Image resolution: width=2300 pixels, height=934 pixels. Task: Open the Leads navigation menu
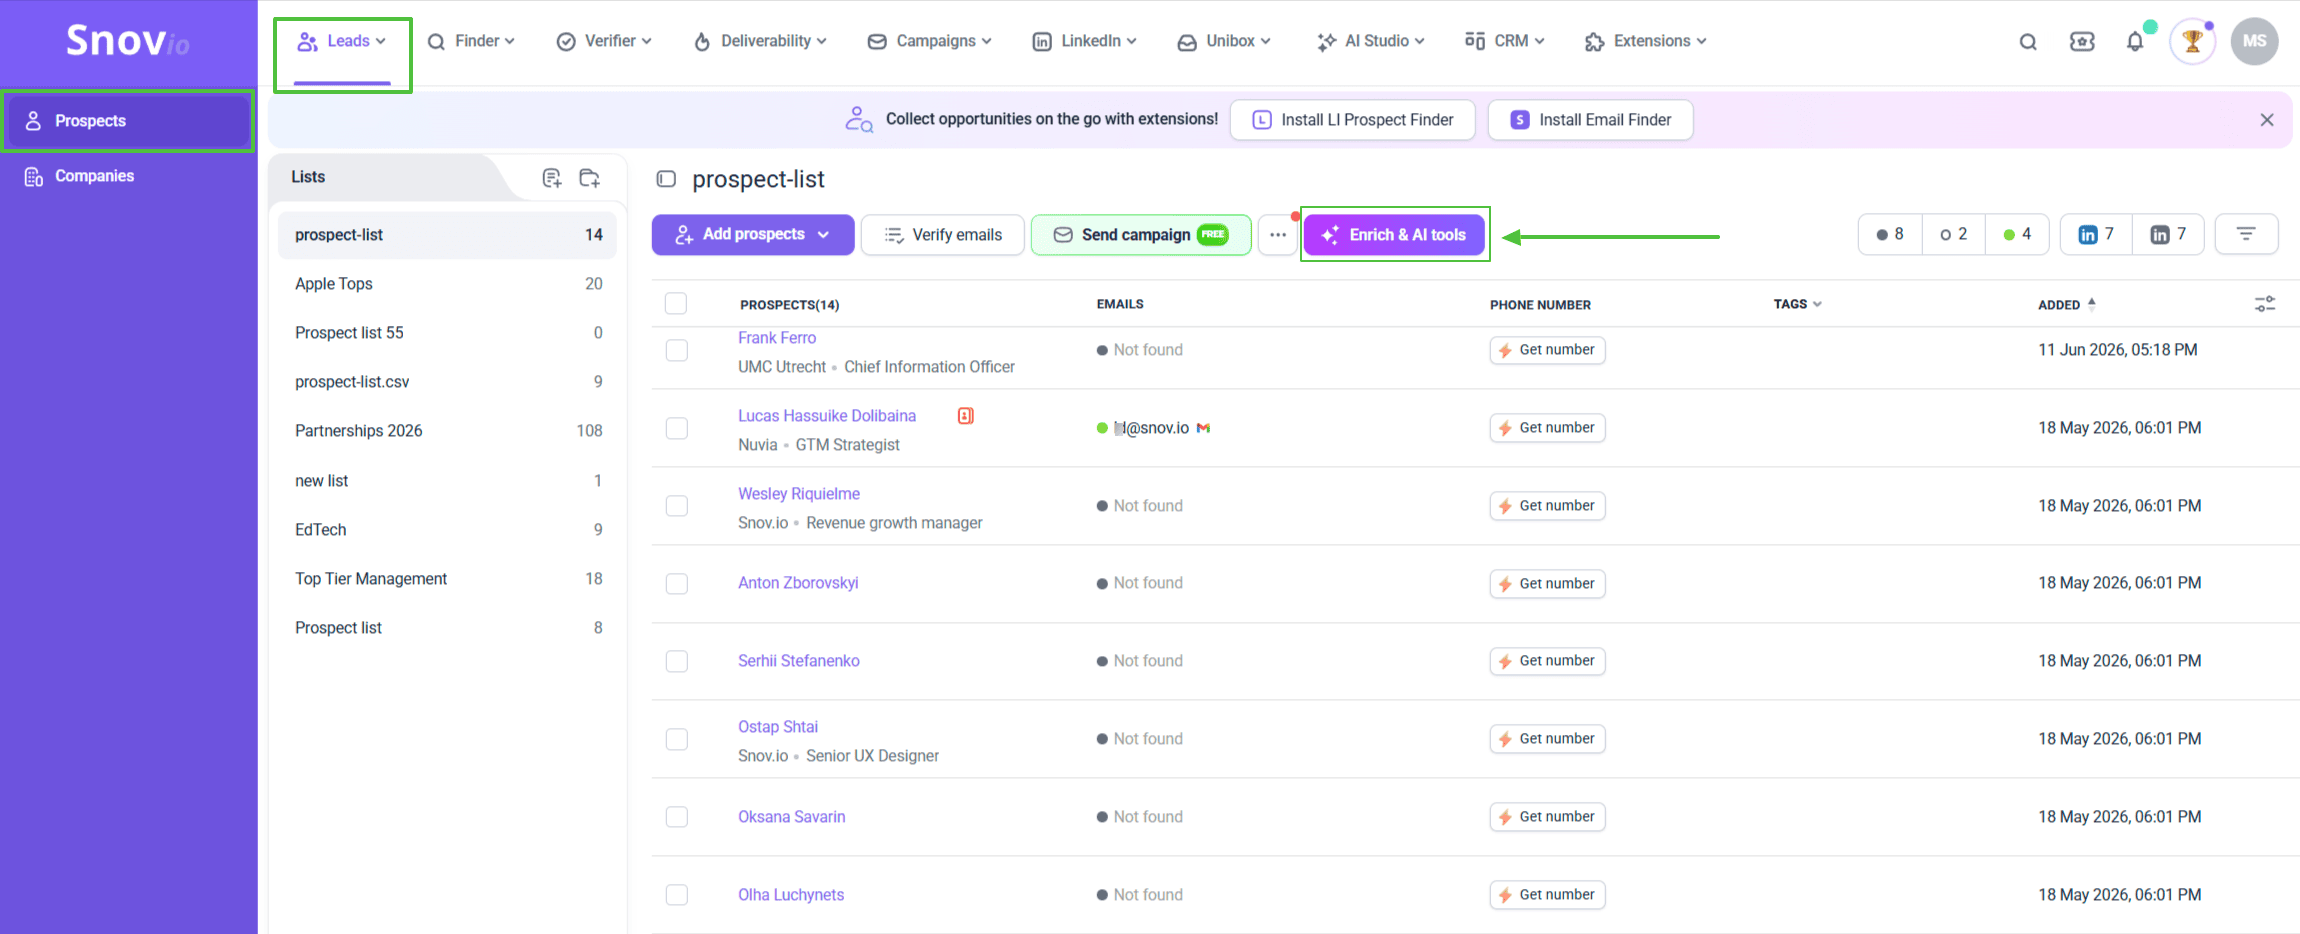(x=342, y=41)
